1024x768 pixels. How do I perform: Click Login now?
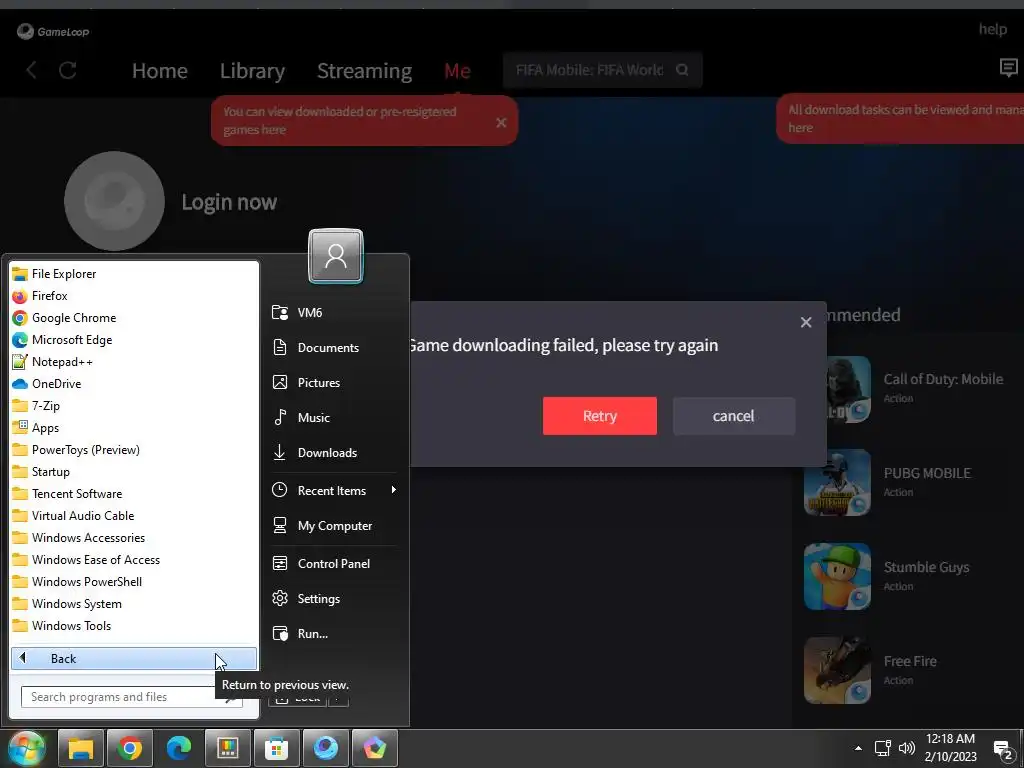pos(229,202)
